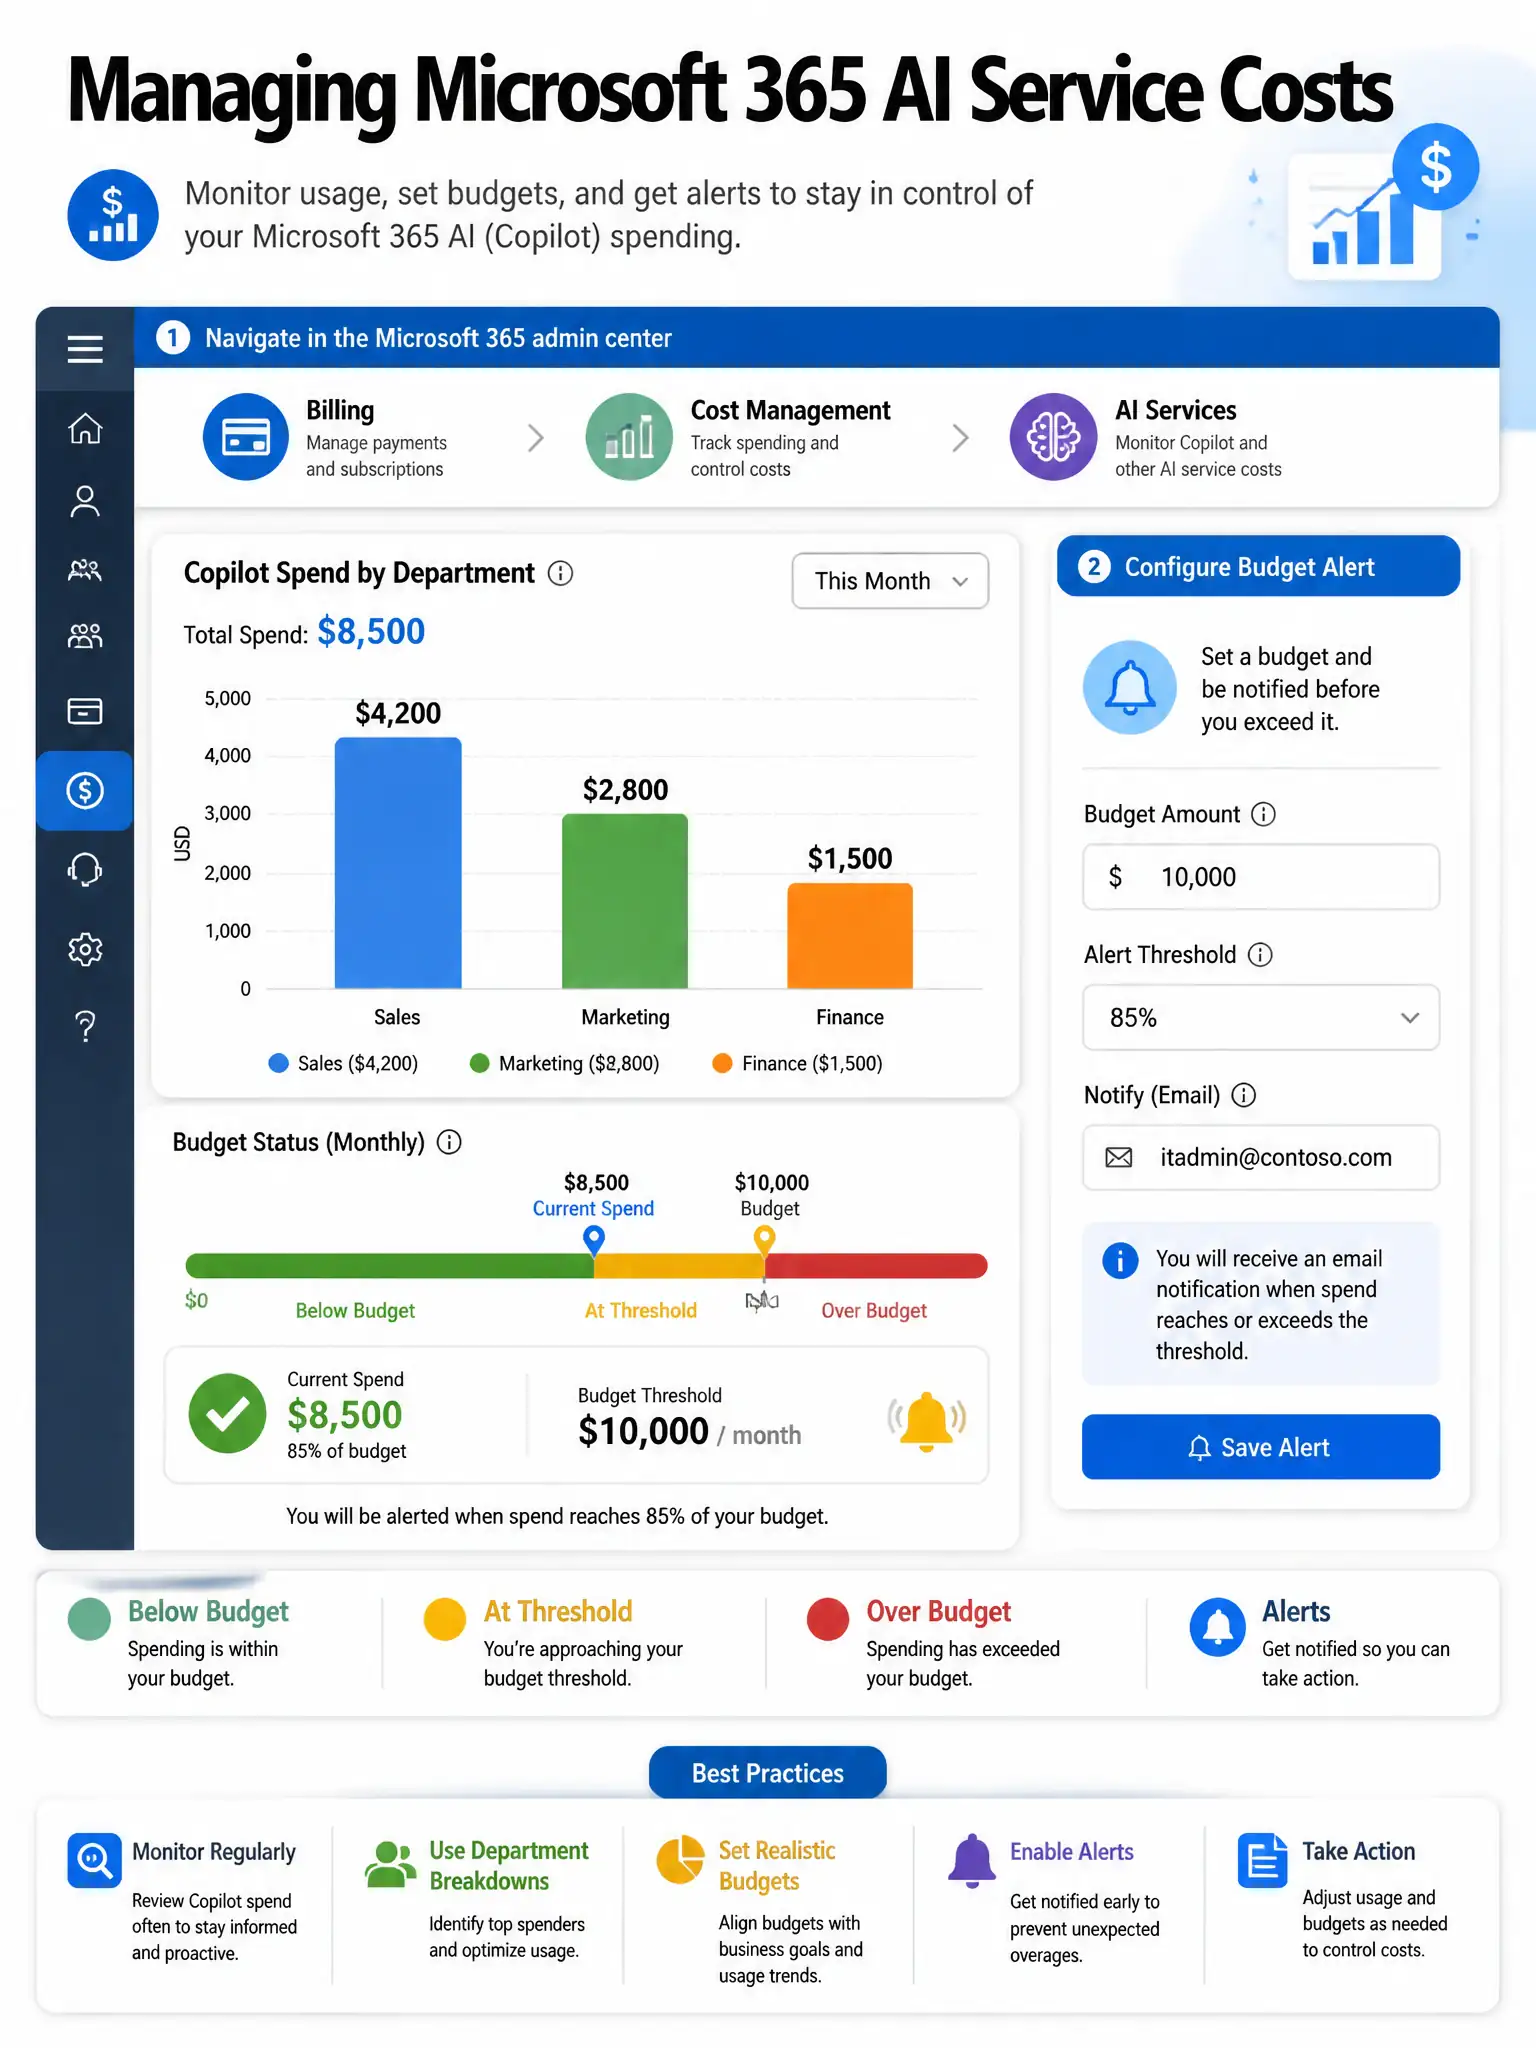1536x2048 pixels.
Task: Open the Billing breadcrumb item
Action: (x=325, y=437)
